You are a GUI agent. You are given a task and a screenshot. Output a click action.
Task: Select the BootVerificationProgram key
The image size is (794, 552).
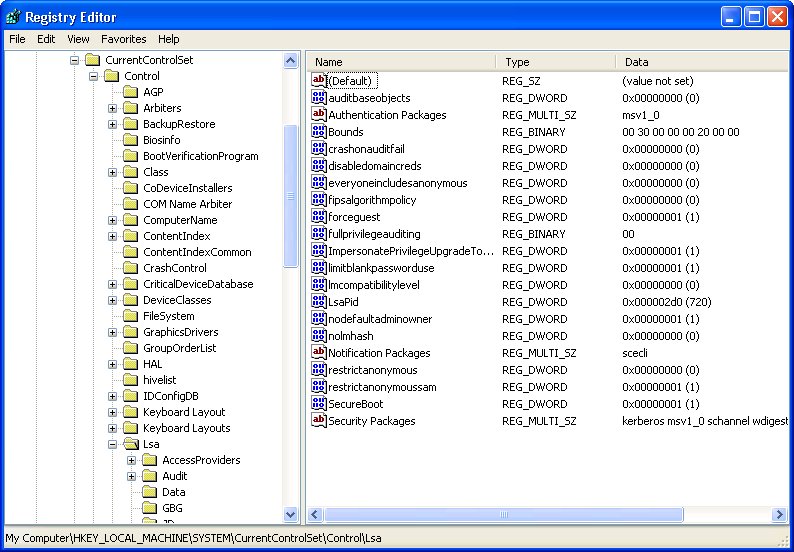(x=201, y=156)
